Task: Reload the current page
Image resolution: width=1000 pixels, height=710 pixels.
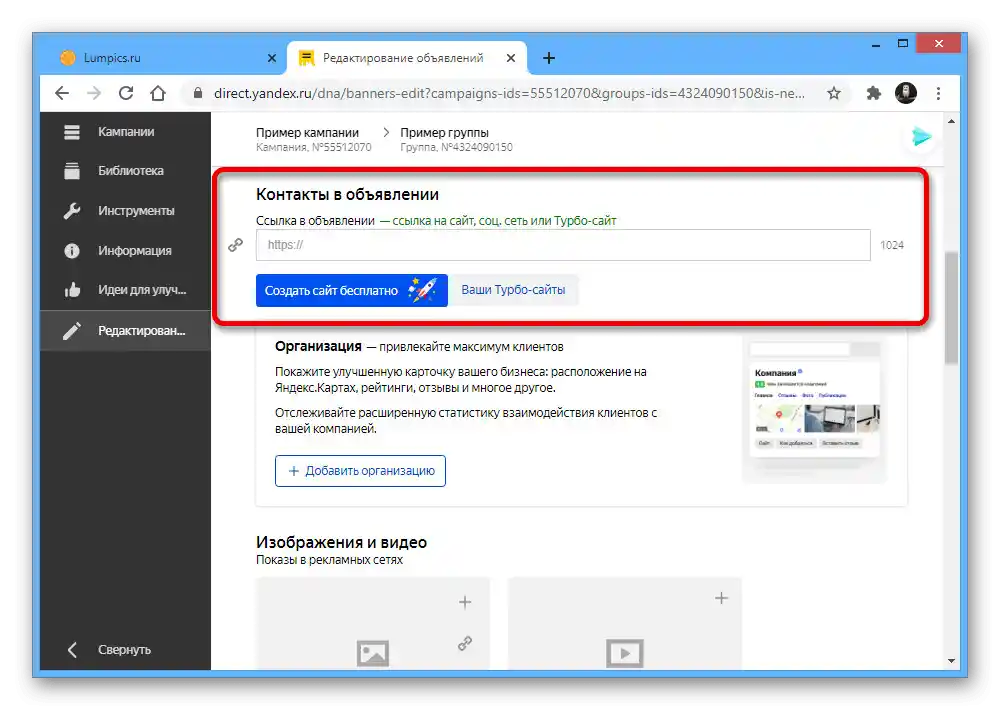Action: (126, 93)
